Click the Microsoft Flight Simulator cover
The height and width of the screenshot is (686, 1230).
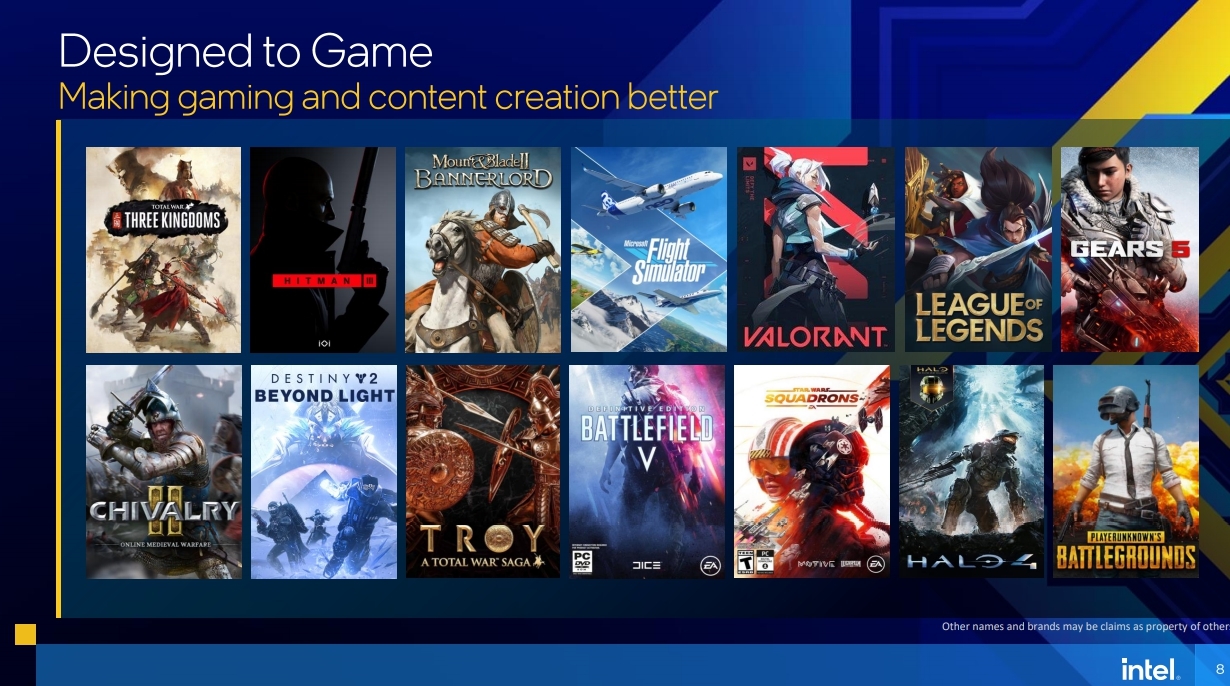coord(649,250)
